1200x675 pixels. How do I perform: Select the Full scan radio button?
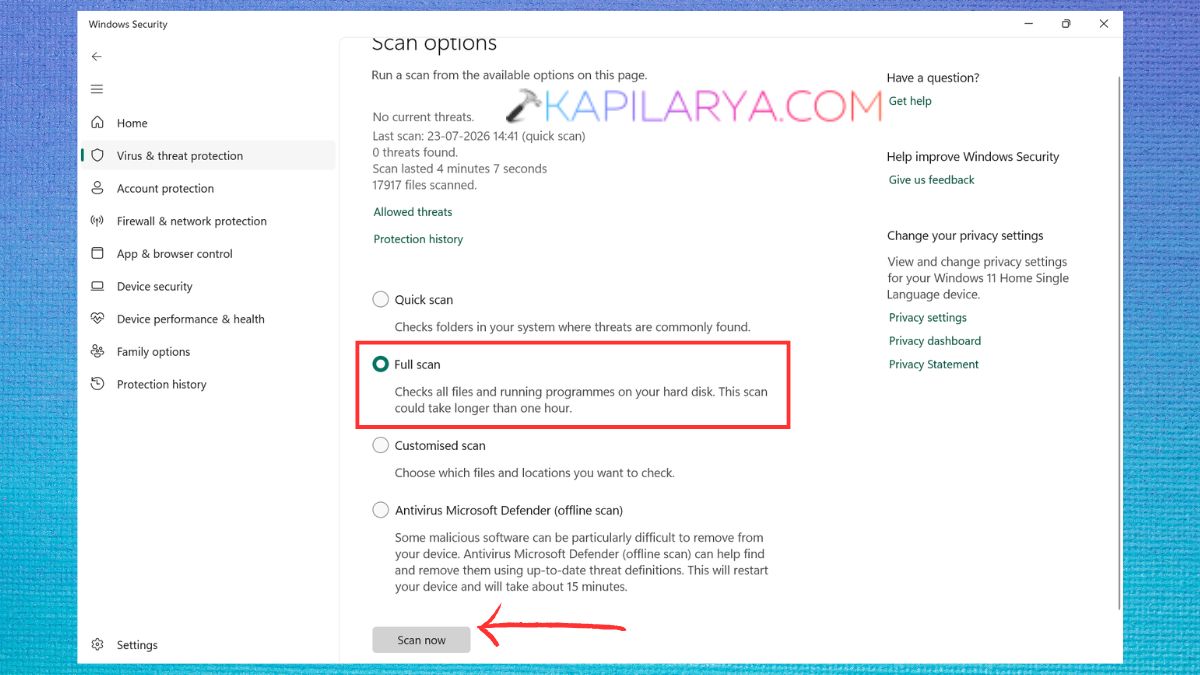380,364
